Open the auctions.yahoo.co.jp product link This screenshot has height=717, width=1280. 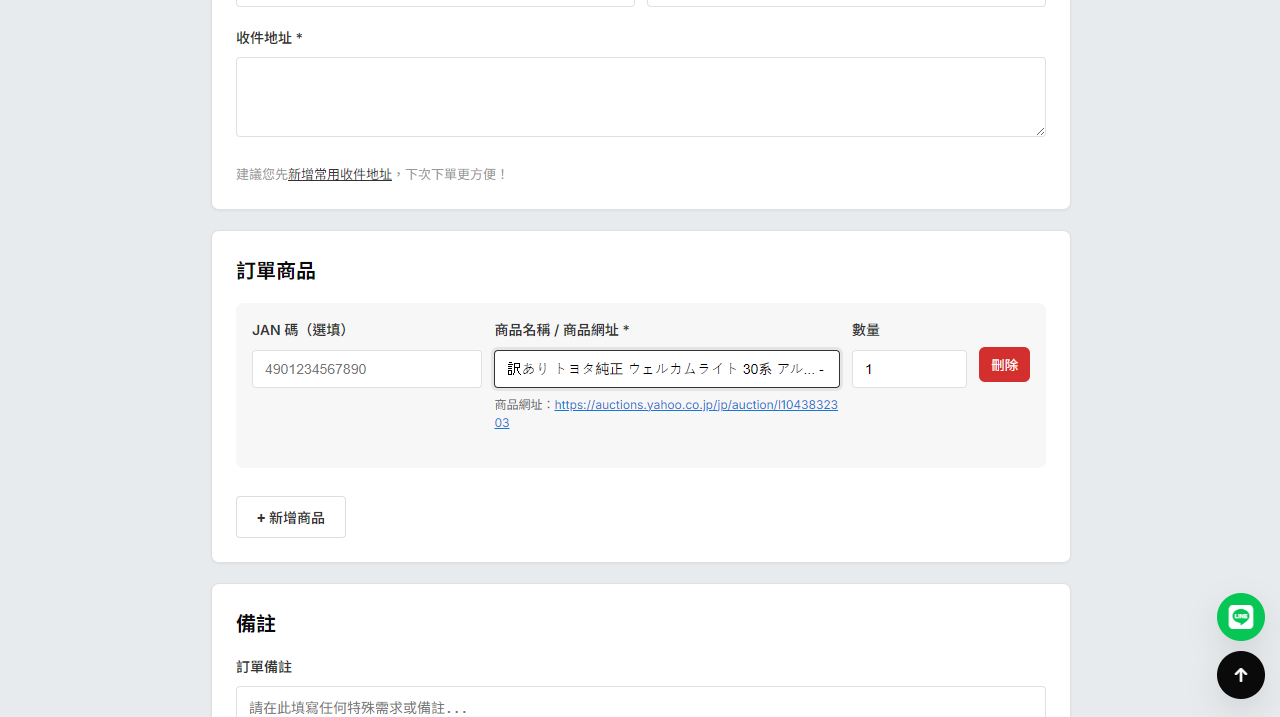point(666,414)
